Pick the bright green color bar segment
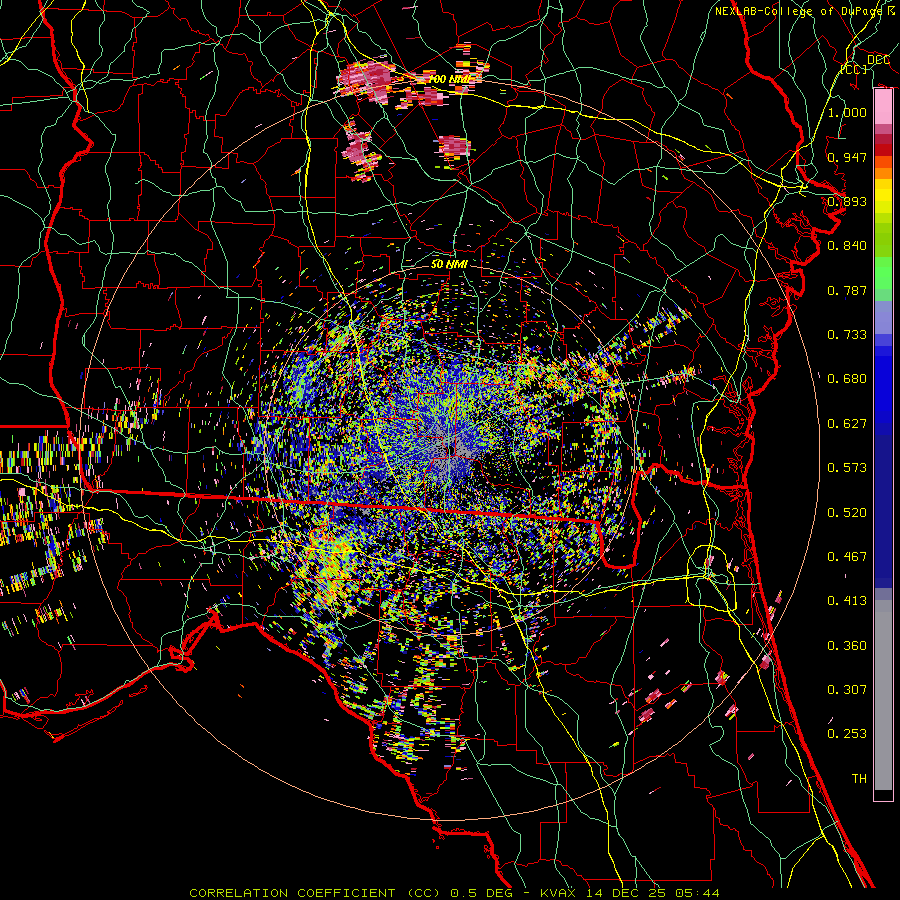Screen dimensions: 900x900 tap(883, 273)
